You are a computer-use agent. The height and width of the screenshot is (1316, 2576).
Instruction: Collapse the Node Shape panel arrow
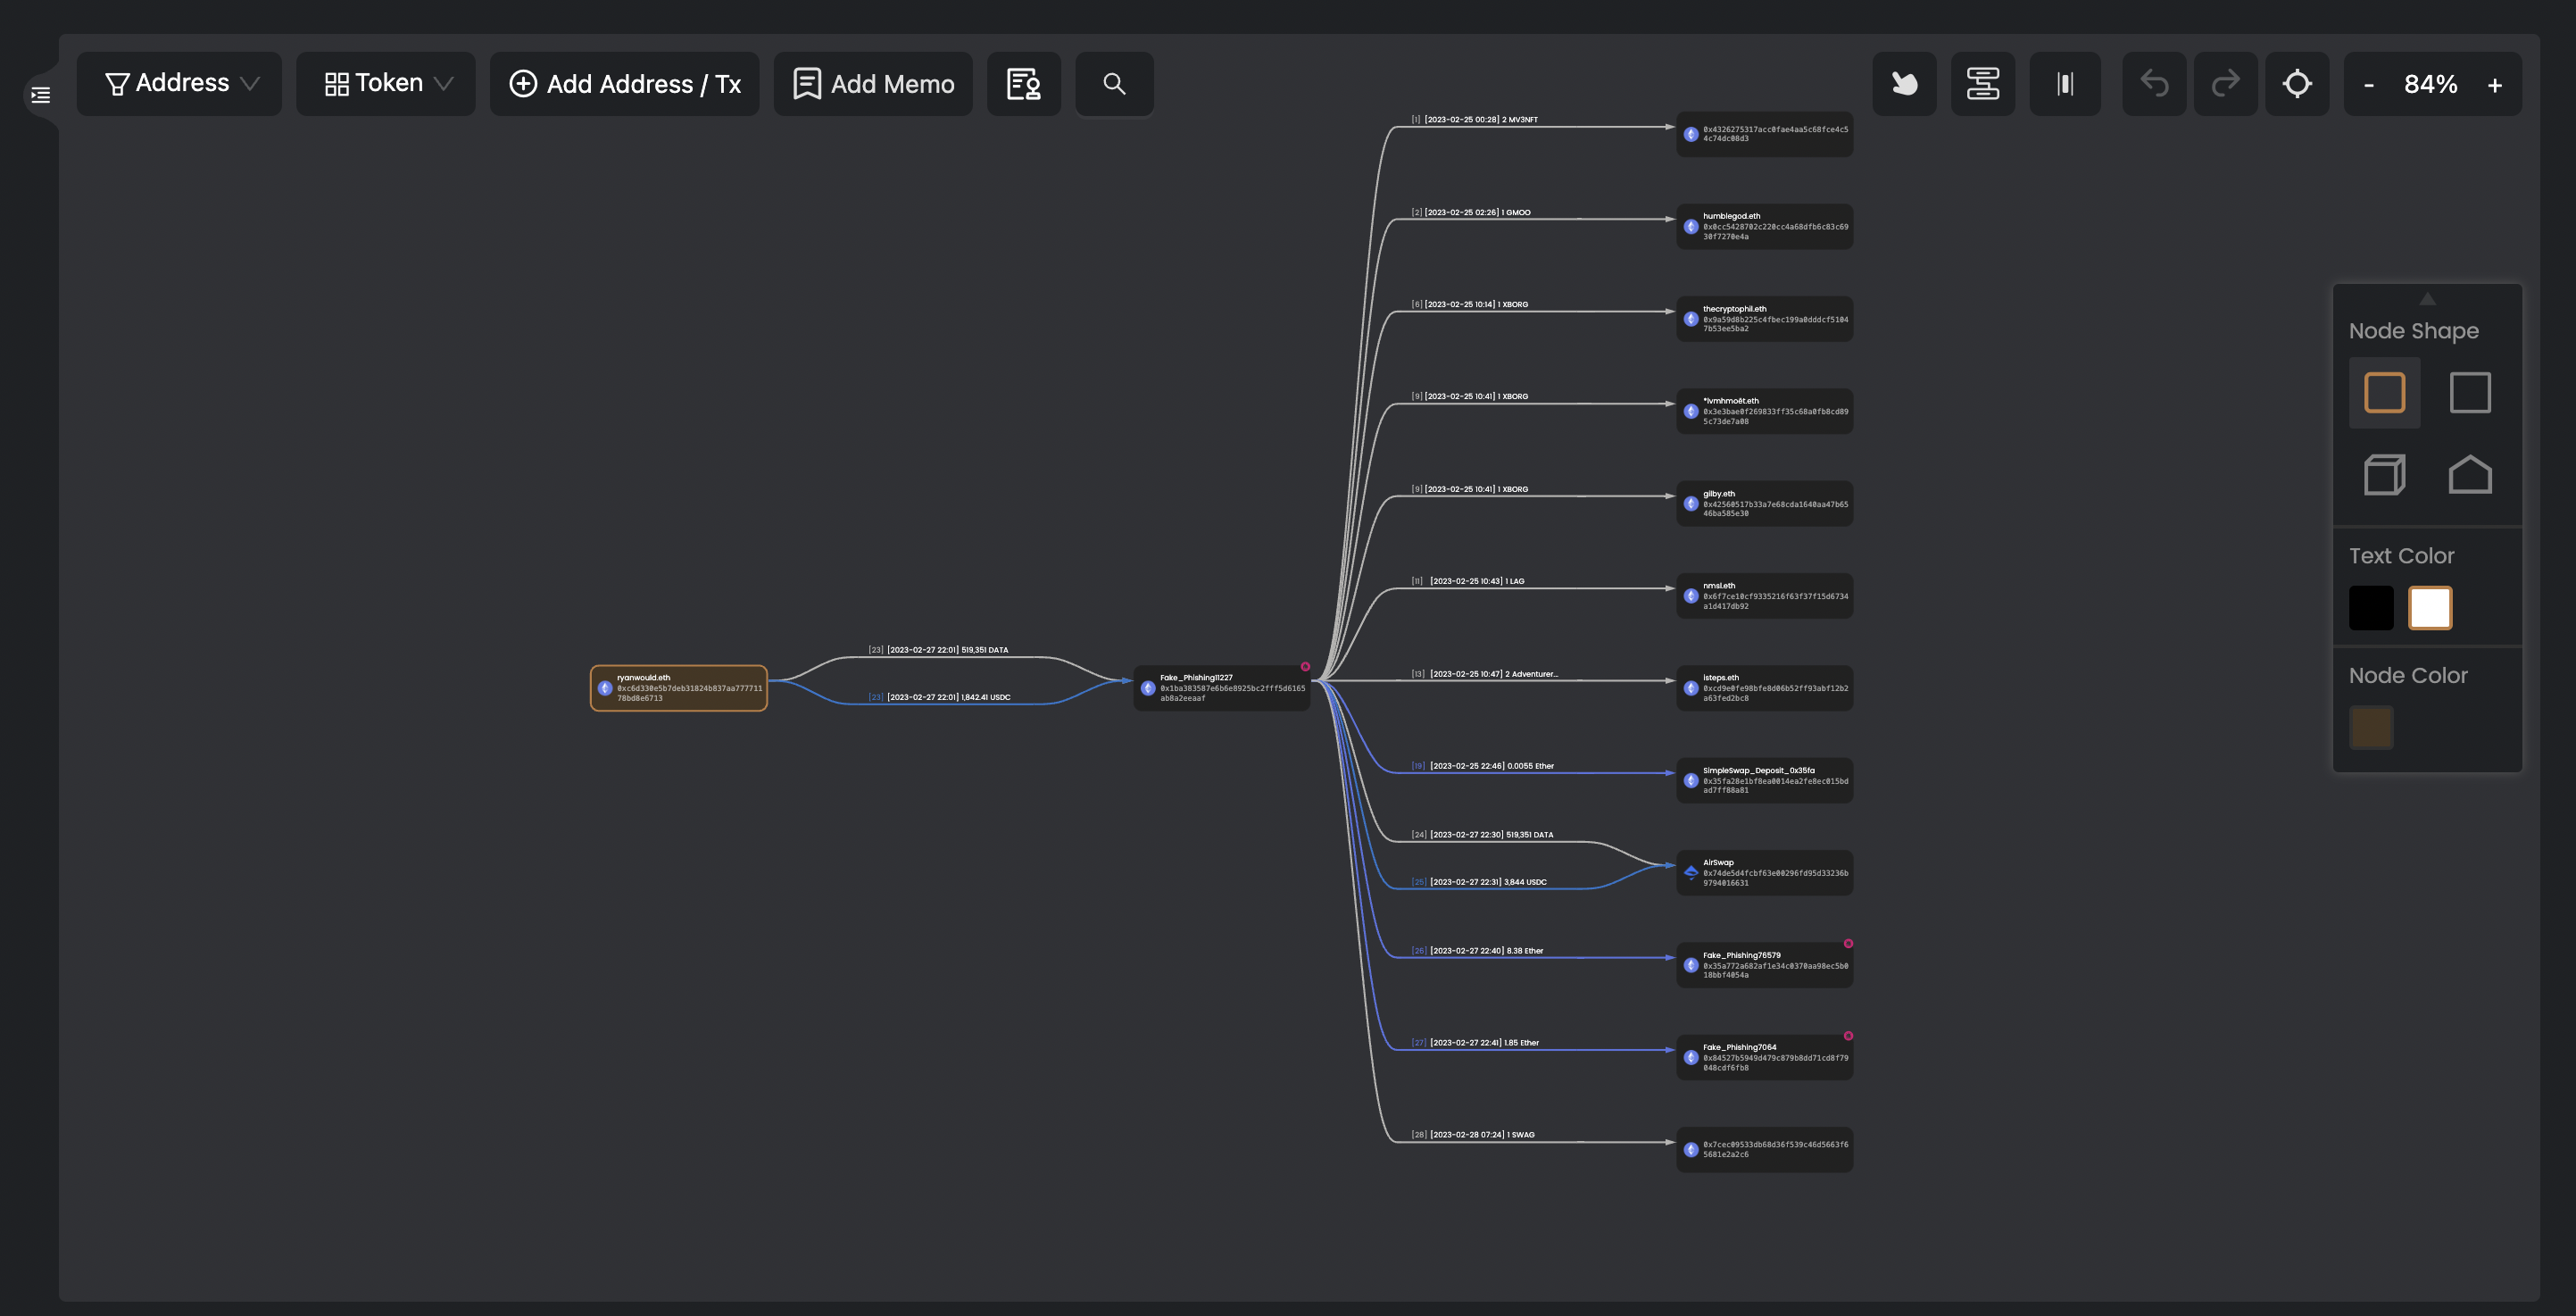2427,299
